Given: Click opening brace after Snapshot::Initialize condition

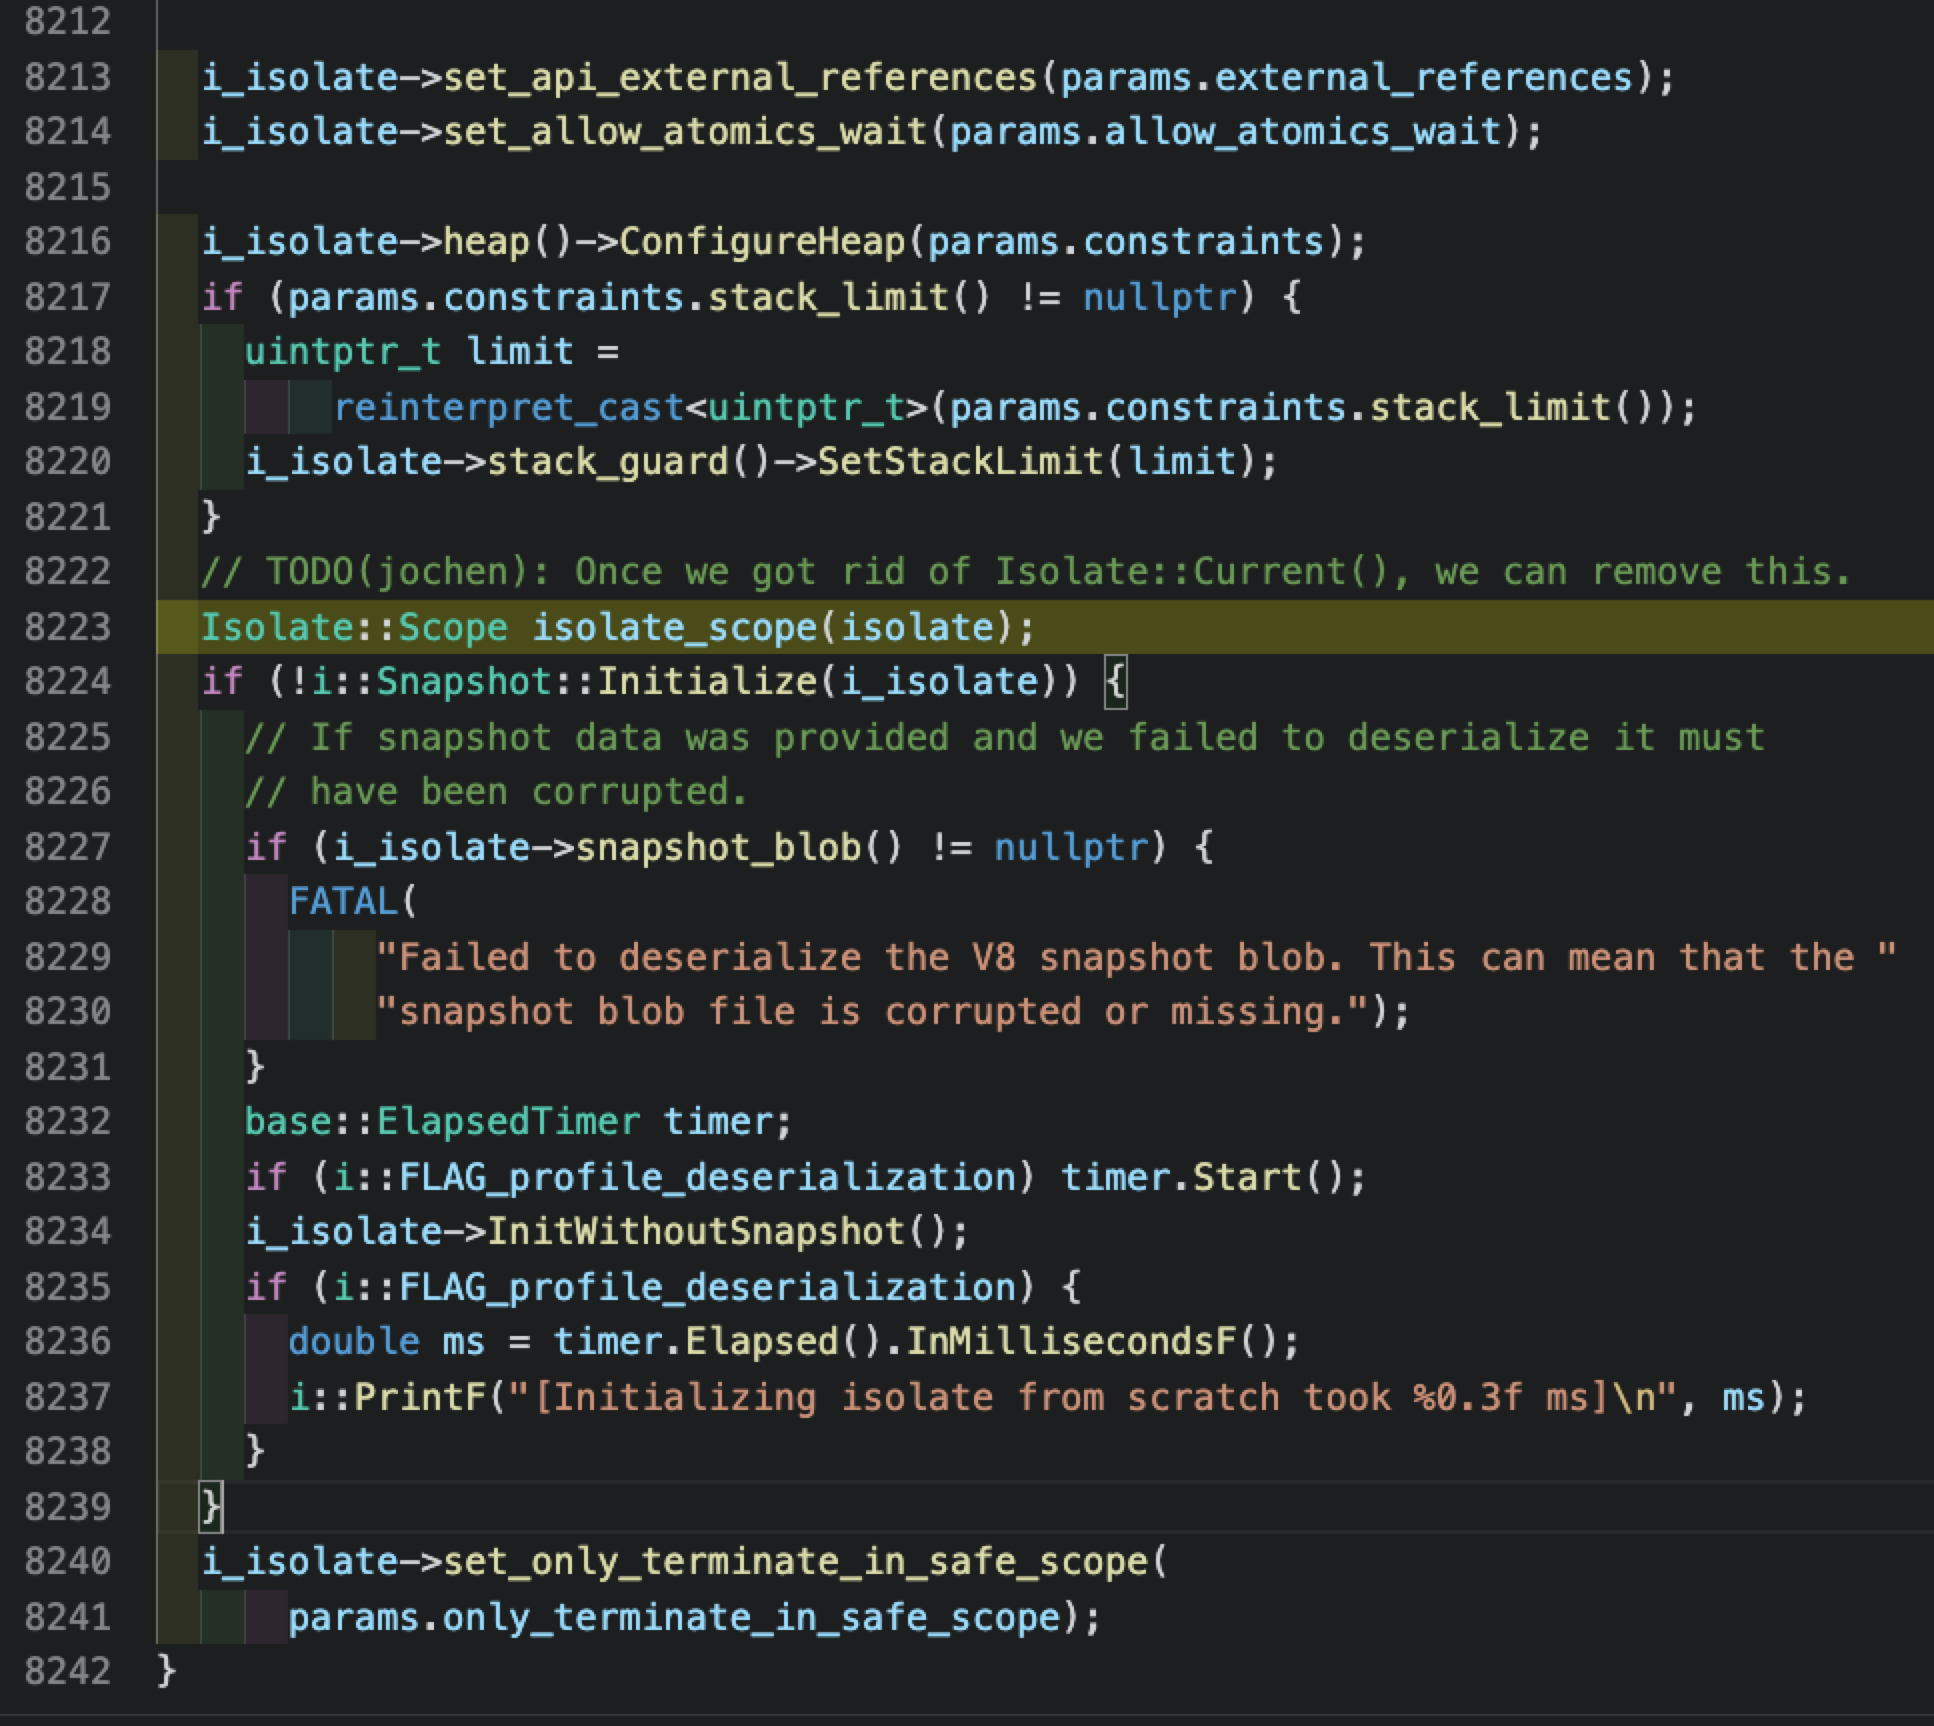Looking at the screenshot, I should pos(1115,681).
